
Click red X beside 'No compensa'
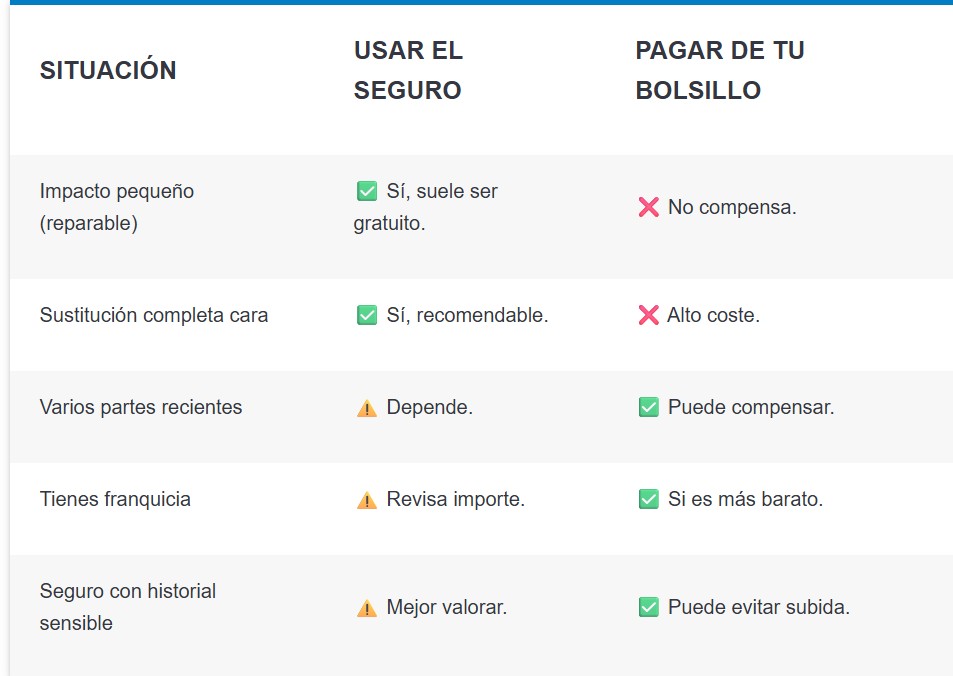tap(649, 207)
